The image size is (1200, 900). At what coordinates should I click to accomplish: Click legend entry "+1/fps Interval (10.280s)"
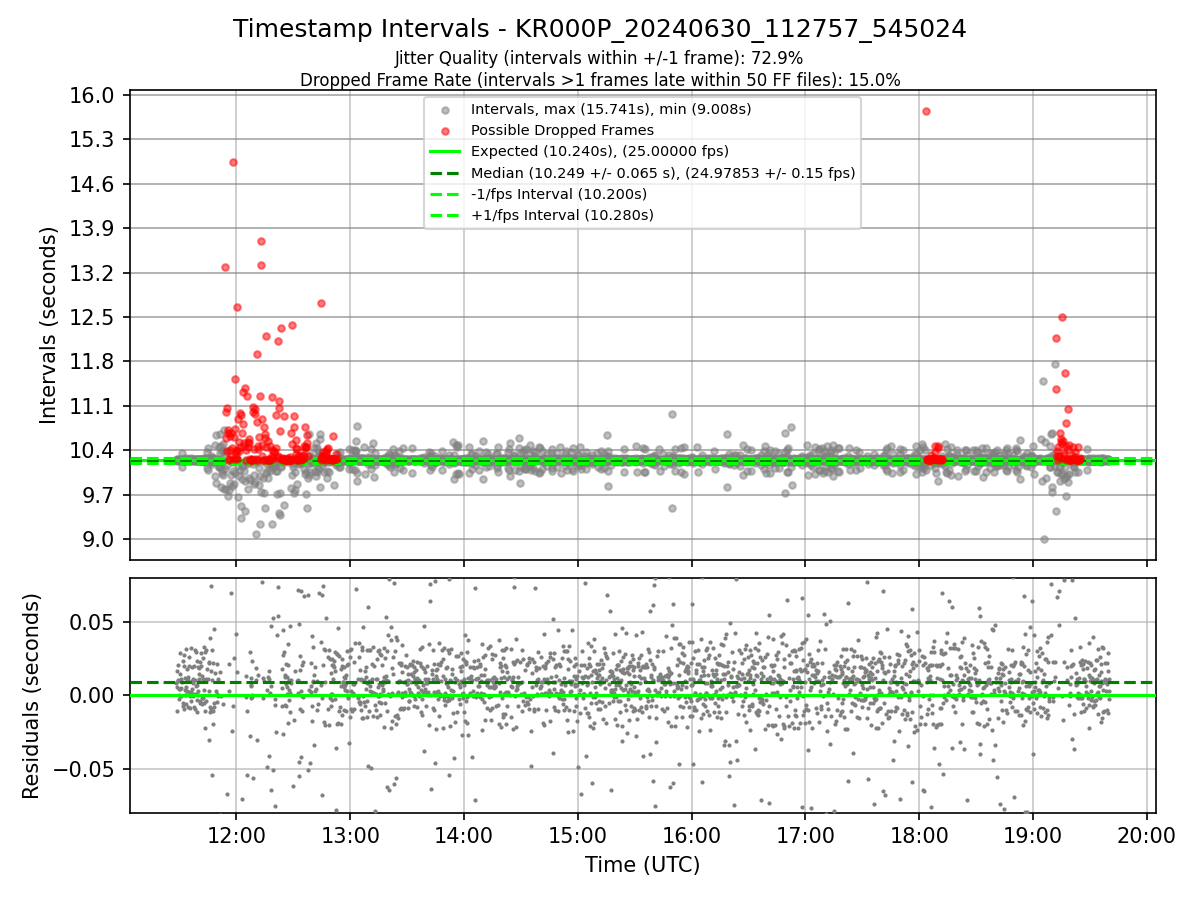(x=562, y=215)
